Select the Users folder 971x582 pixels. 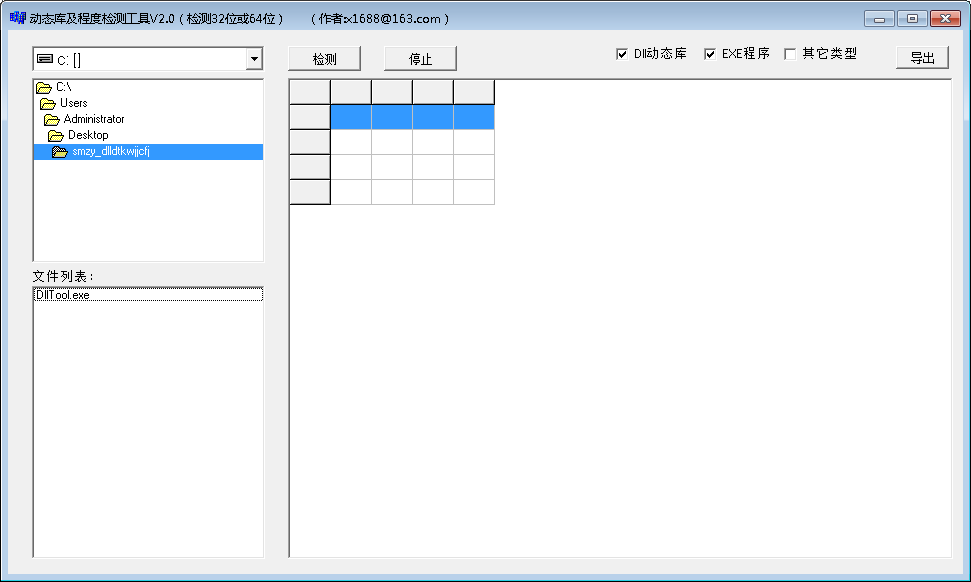click(x=148, y=103)
